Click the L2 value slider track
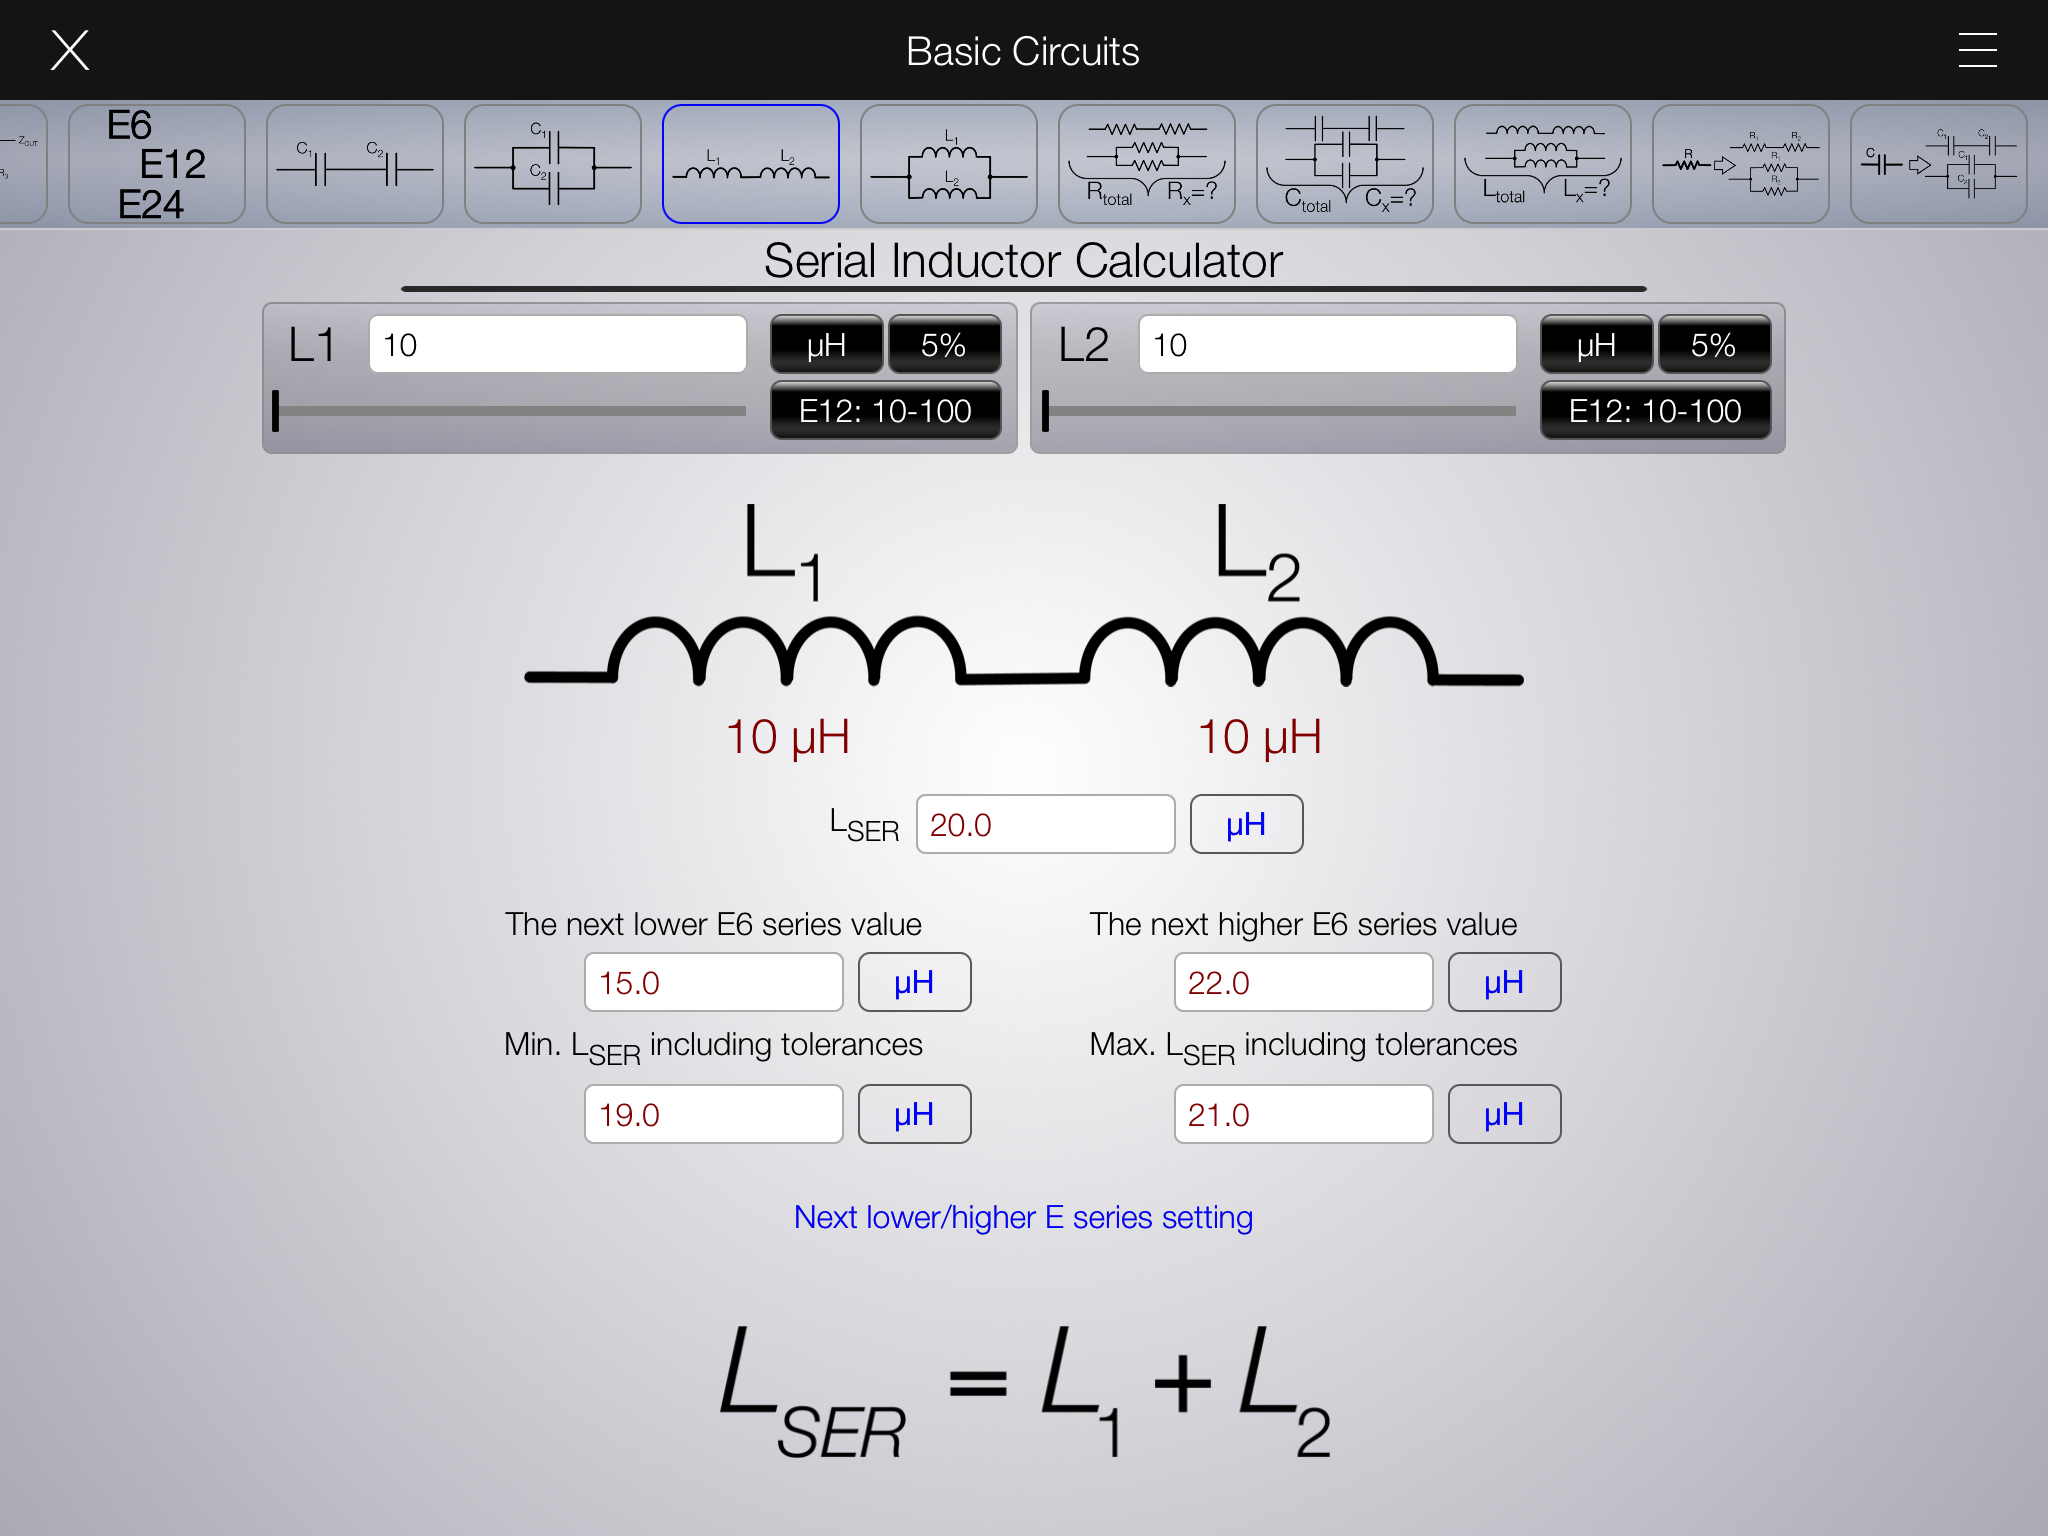 (x=1280, y=411)
